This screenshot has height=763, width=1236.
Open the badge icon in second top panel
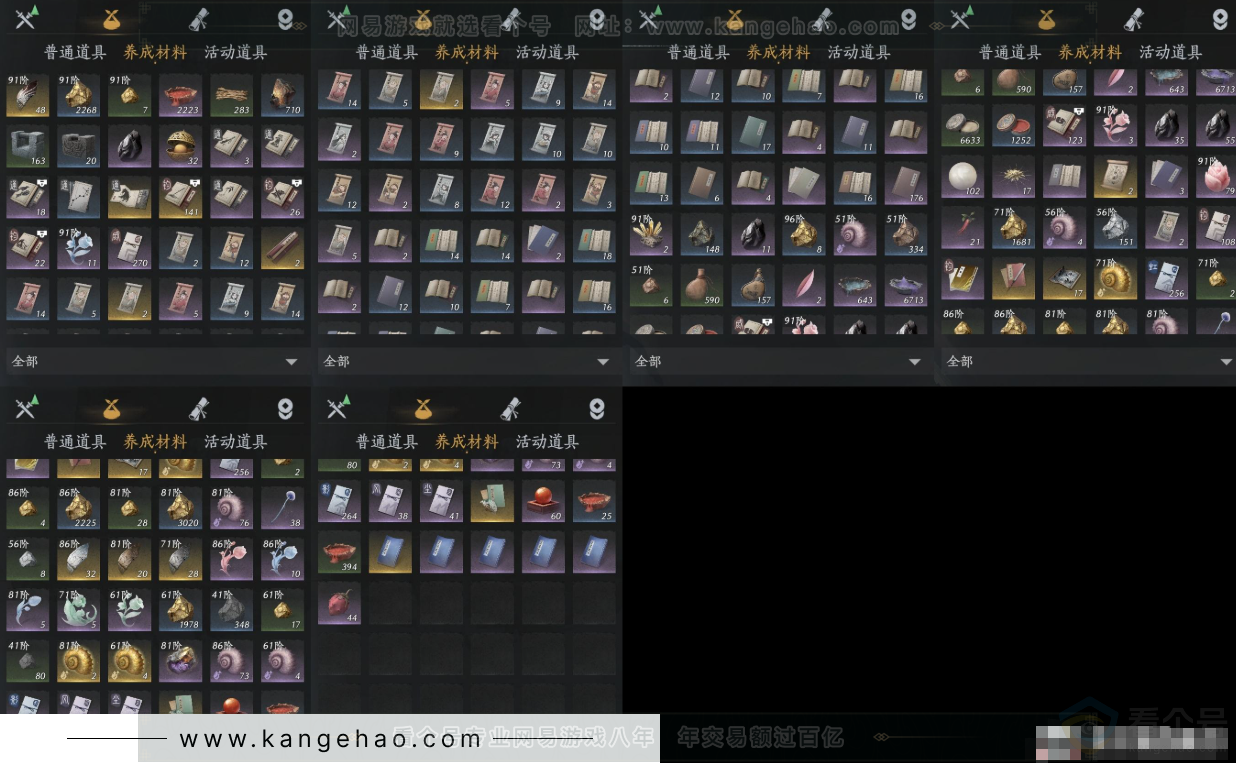597,18
